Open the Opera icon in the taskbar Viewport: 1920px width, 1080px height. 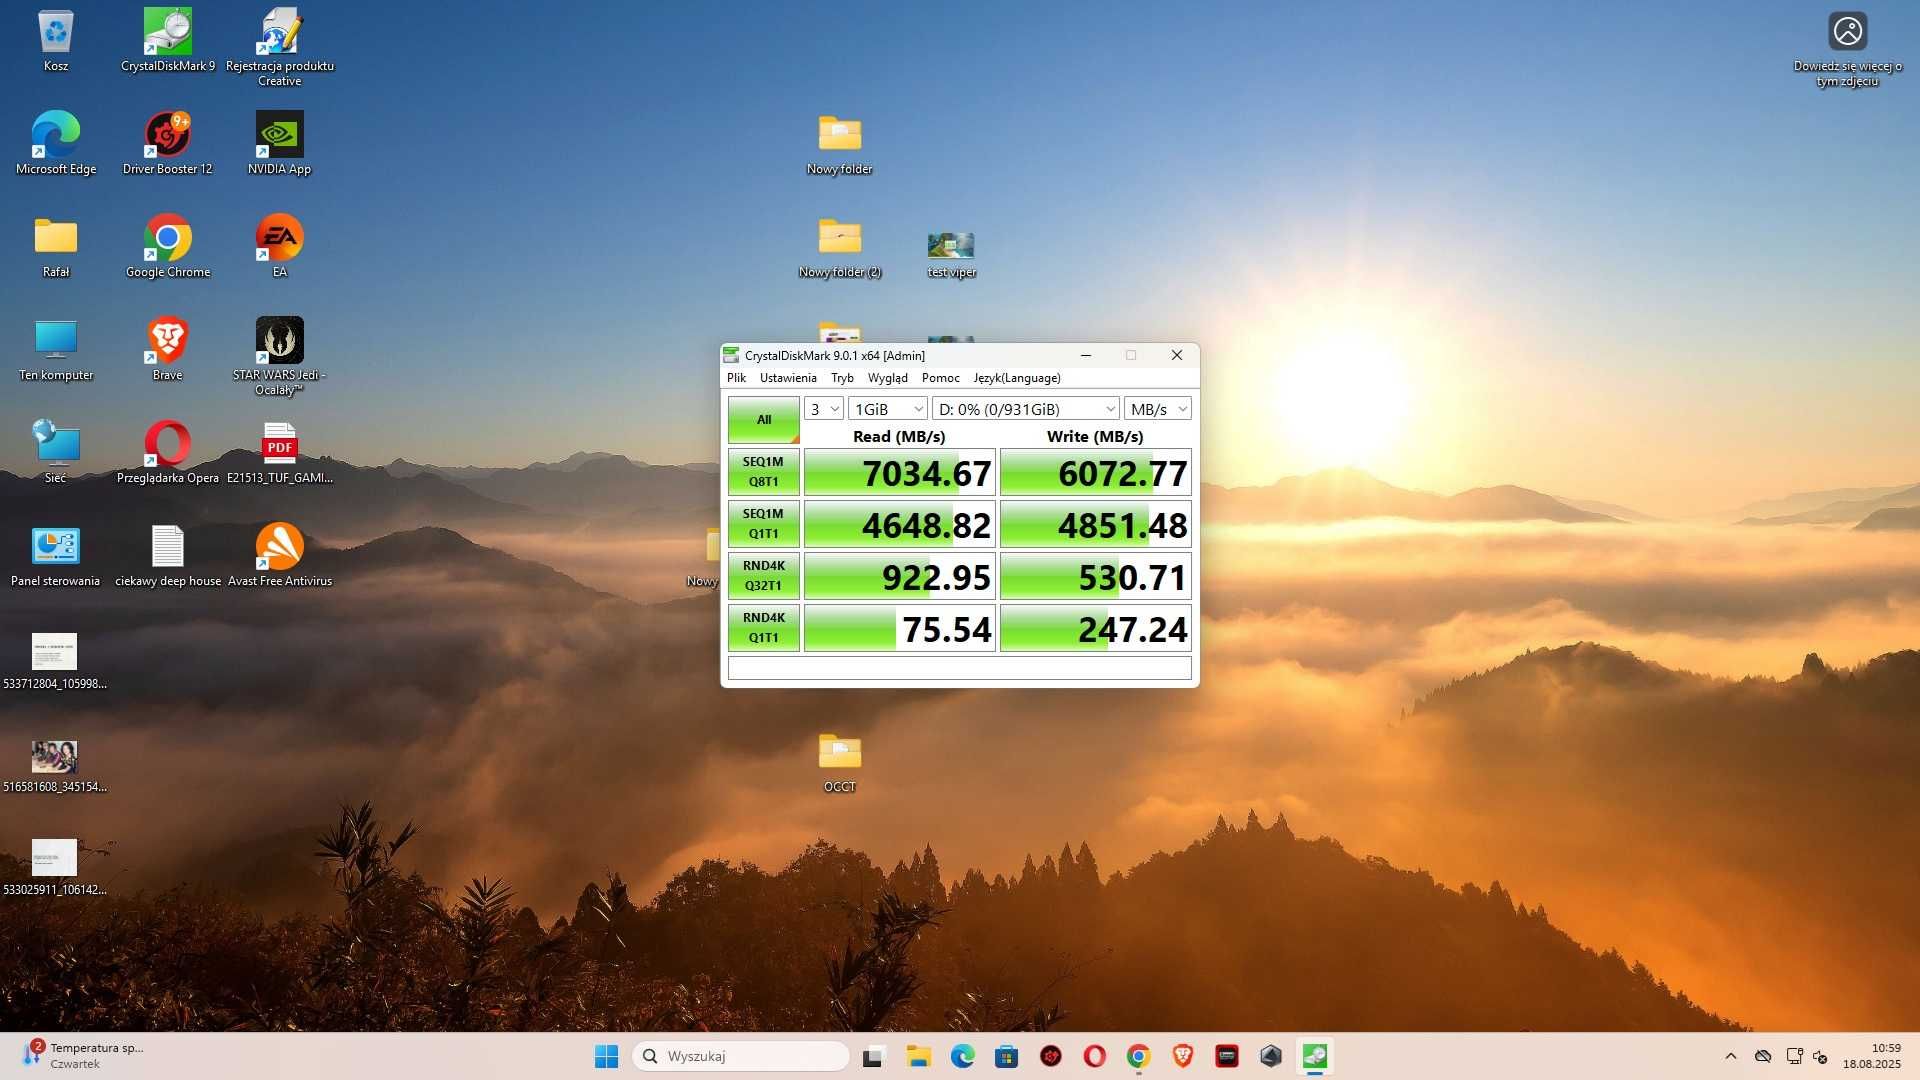pyautogui.click(x=1094, y=1056)
